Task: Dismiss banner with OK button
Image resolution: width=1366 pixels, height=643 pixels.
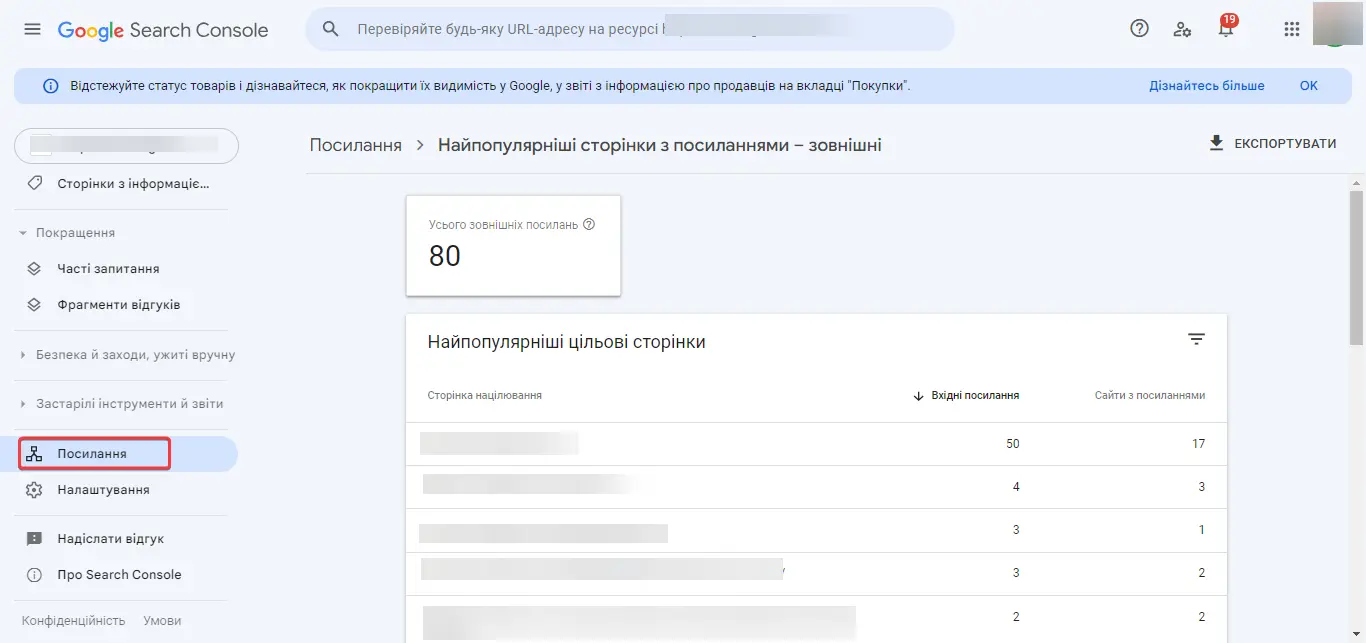Action: tap(1309, 86)
